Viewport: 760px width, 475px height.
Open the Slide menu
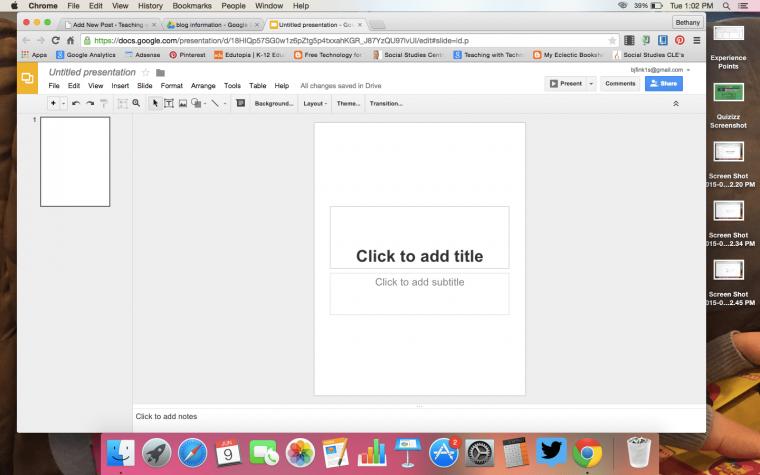tap(144, 85)
